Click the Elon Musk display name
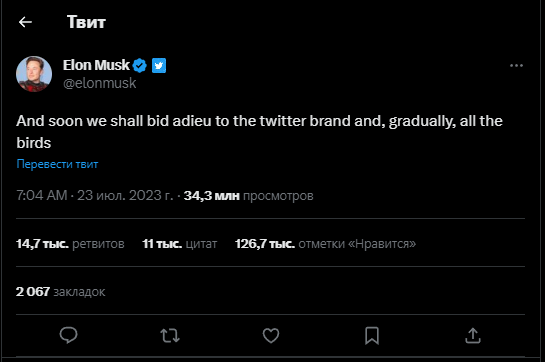Screen dimensions: 545x362 96,65
